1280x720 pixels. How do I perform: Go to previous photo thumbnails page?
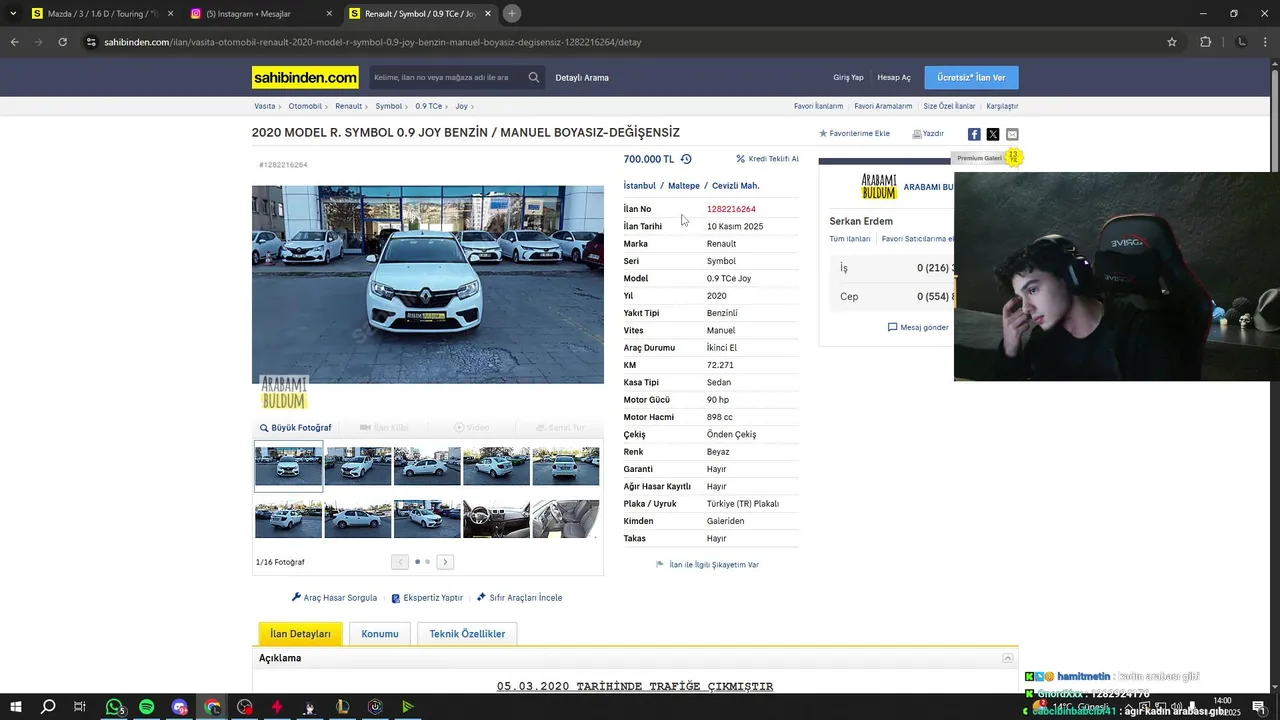pyautogui.click(x=400, y=562)
